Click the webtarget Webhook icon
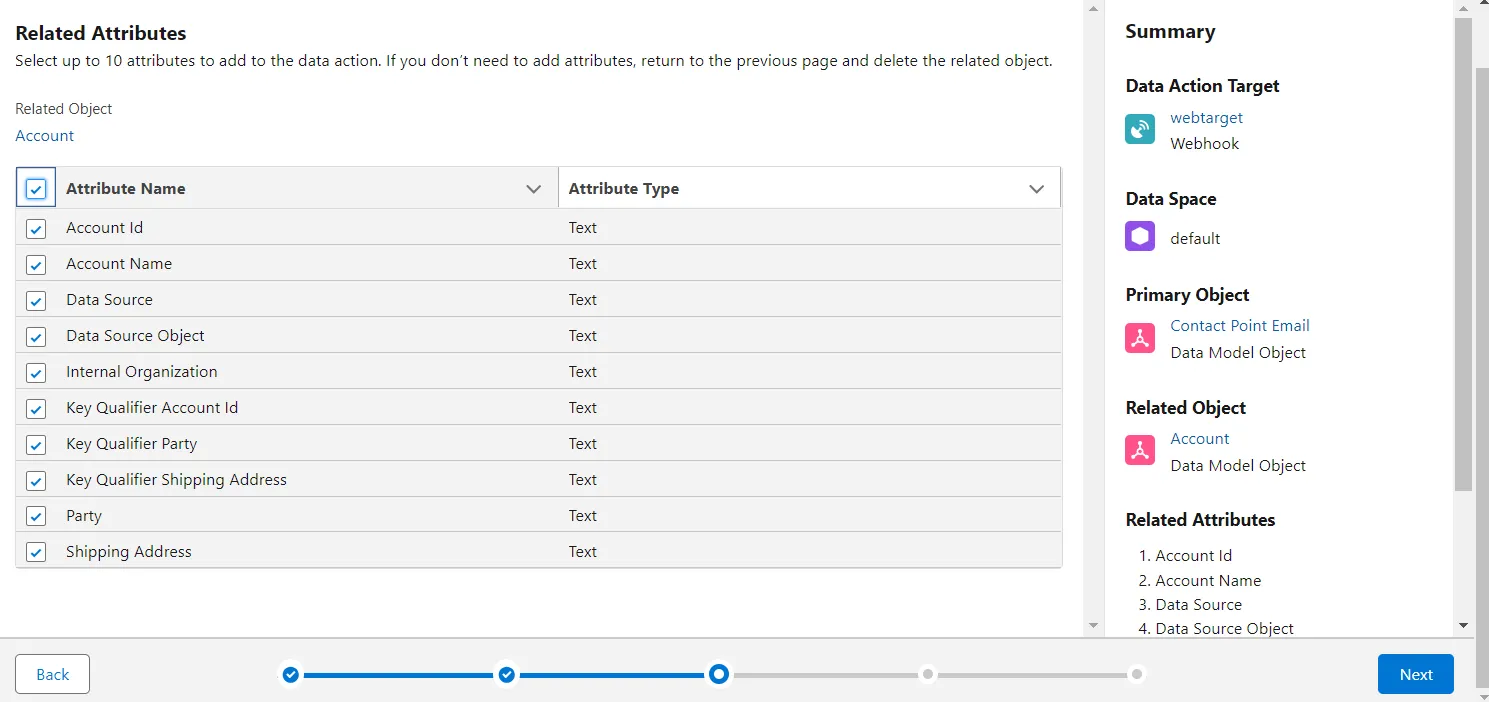The height and width of the screenshot is (702, 1489). click(x=1140, y=130)
